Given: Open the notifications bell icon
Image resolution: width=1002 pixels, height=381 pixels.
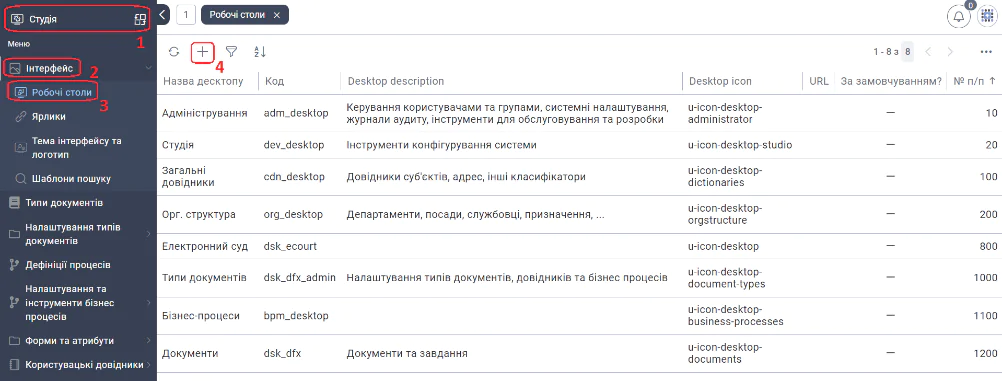Looking at the screenshot, I should point(958,17).
